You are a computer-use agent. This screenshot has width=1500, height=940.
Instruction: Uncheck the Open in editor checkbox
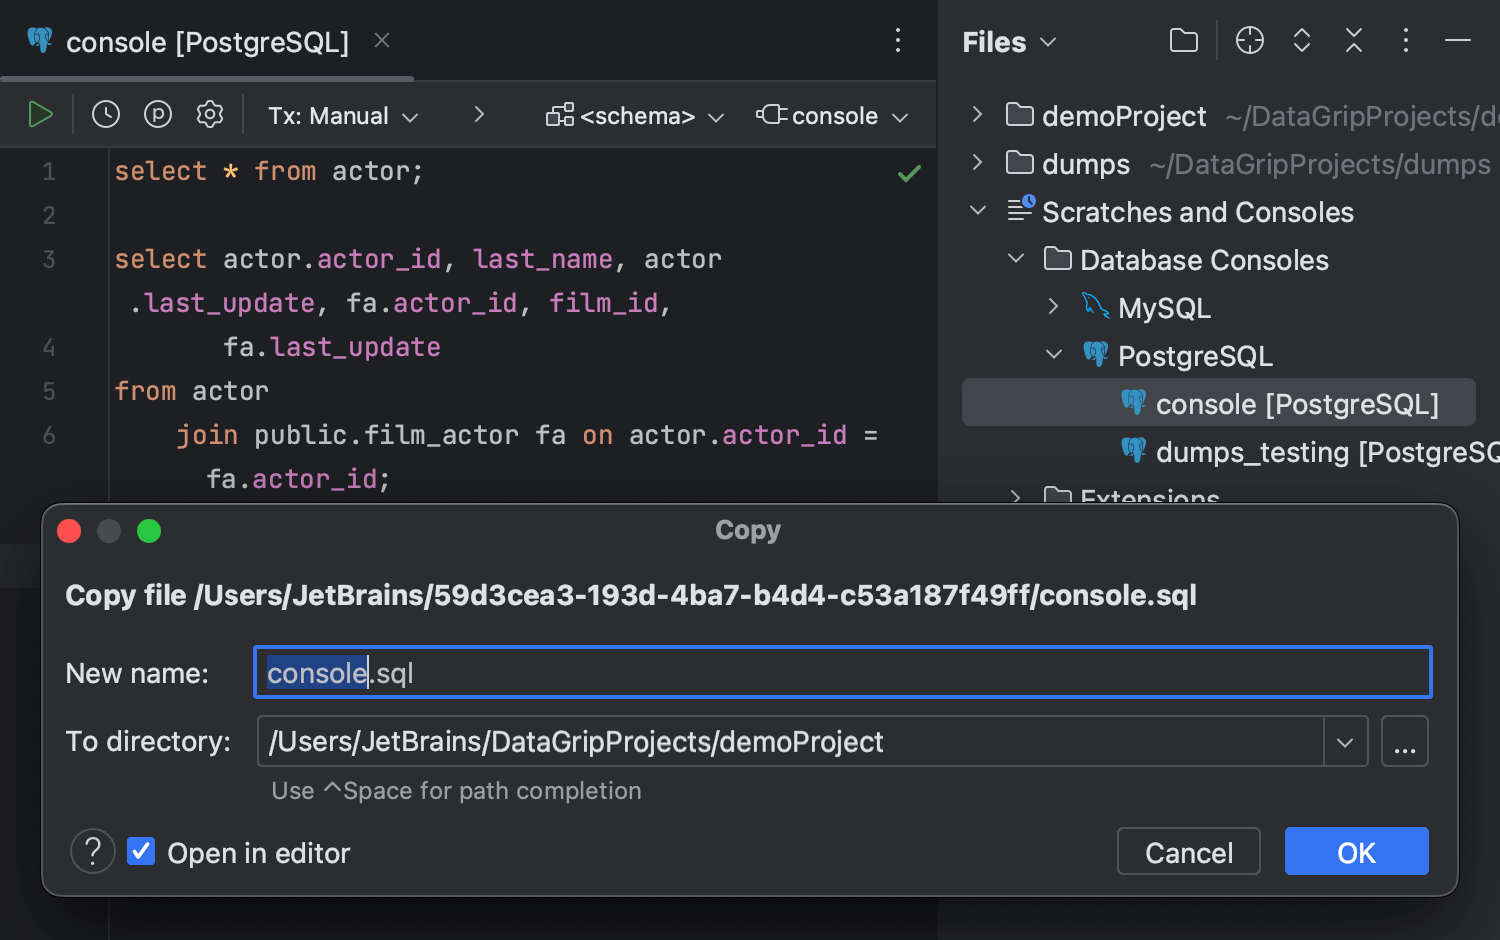(x=141, y=851)
